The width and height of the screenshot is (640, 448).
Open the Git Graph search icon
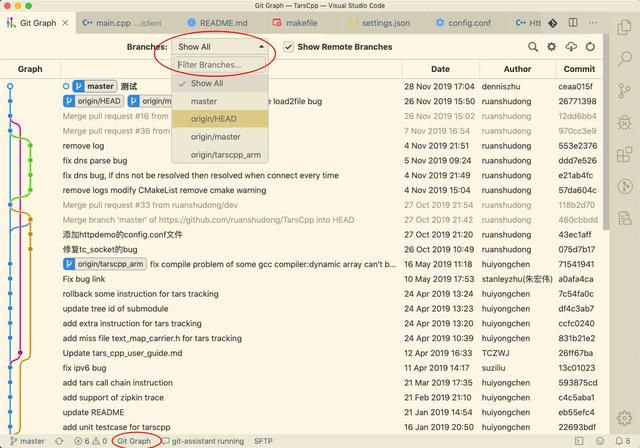(x=533, y=47)
